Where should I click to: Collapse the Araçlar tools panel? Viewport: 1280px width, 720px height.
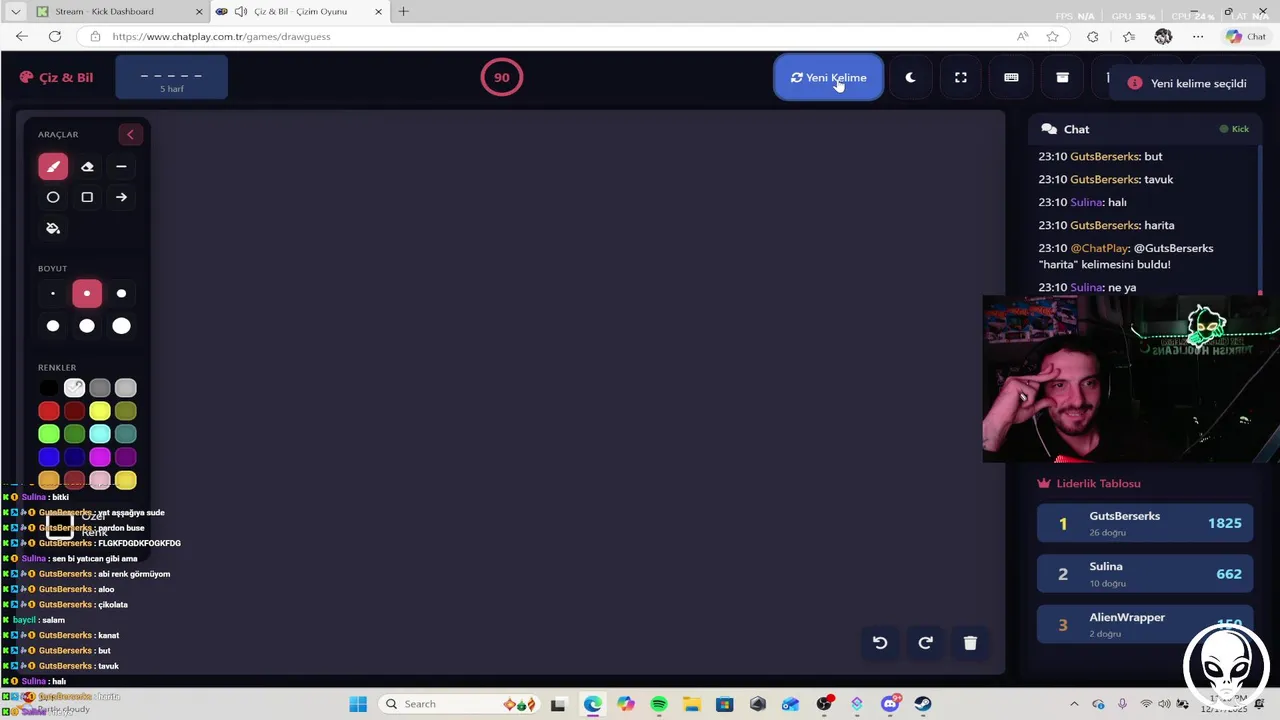pyautogui.click(x=130, y=134)
